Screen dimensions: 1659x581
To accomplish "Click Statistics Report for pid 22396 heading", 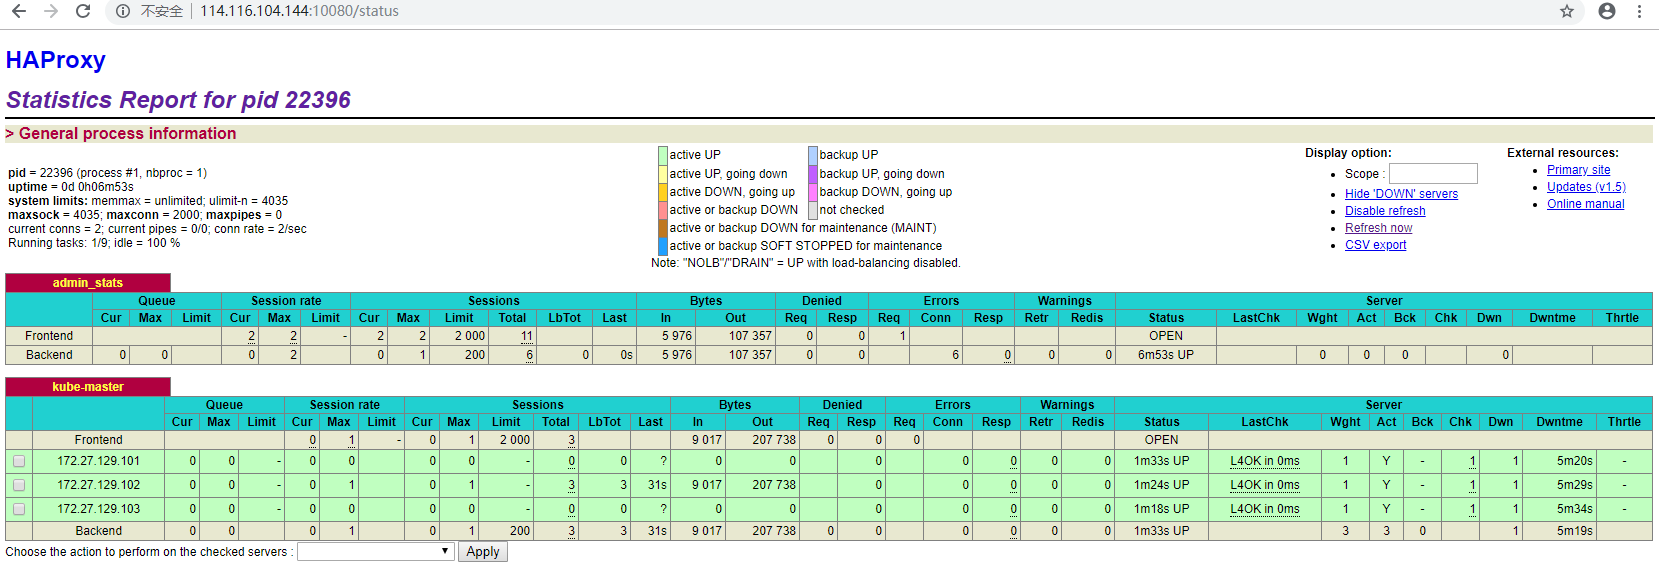I will pyautogui.click(x=178, y=100).
